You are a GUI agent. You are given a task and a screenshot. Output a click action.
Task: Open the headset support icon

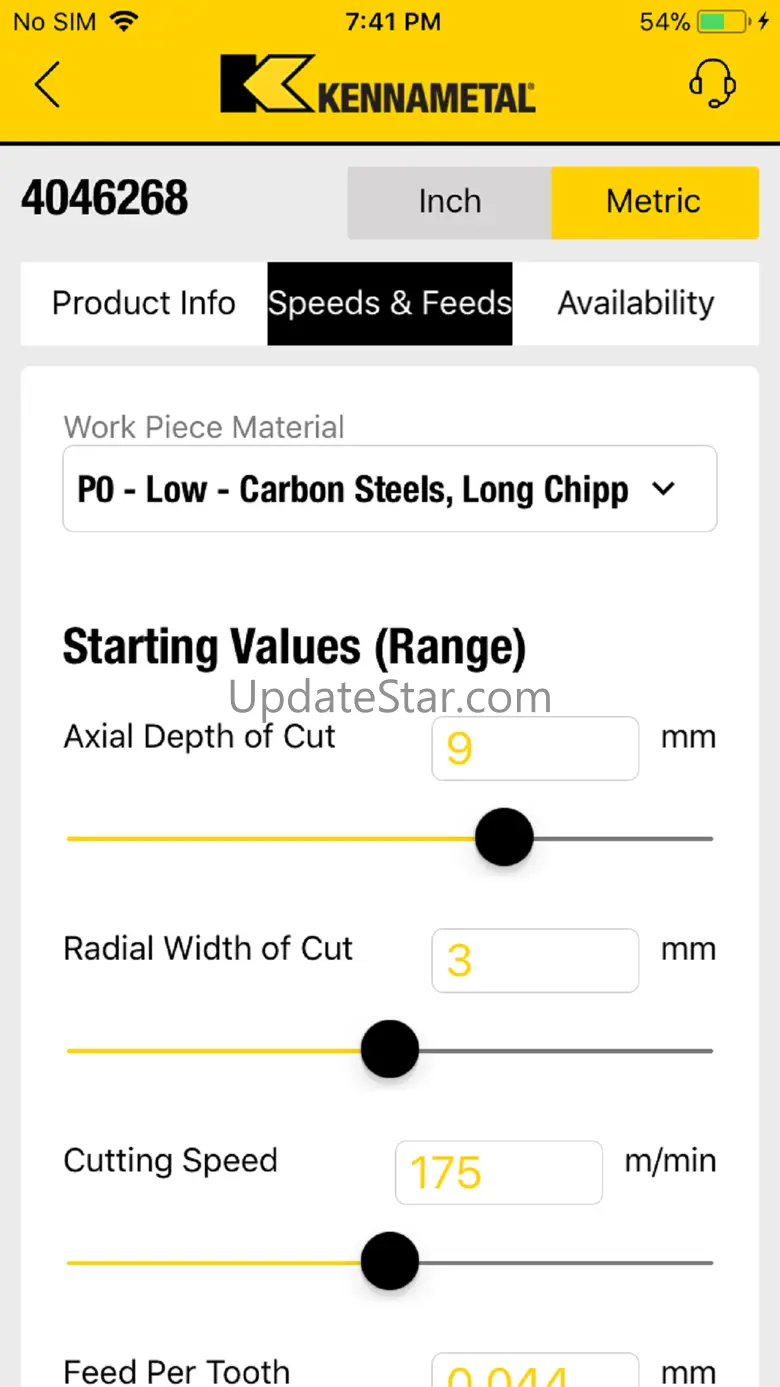pos(713,83)
